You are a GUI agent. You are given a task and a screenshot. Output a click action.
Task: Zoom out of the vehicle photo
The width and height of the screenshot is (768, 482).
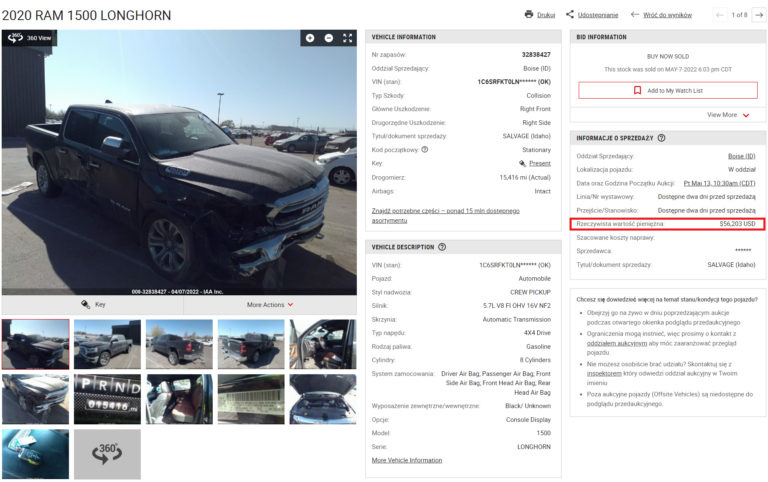click(329, 38)
